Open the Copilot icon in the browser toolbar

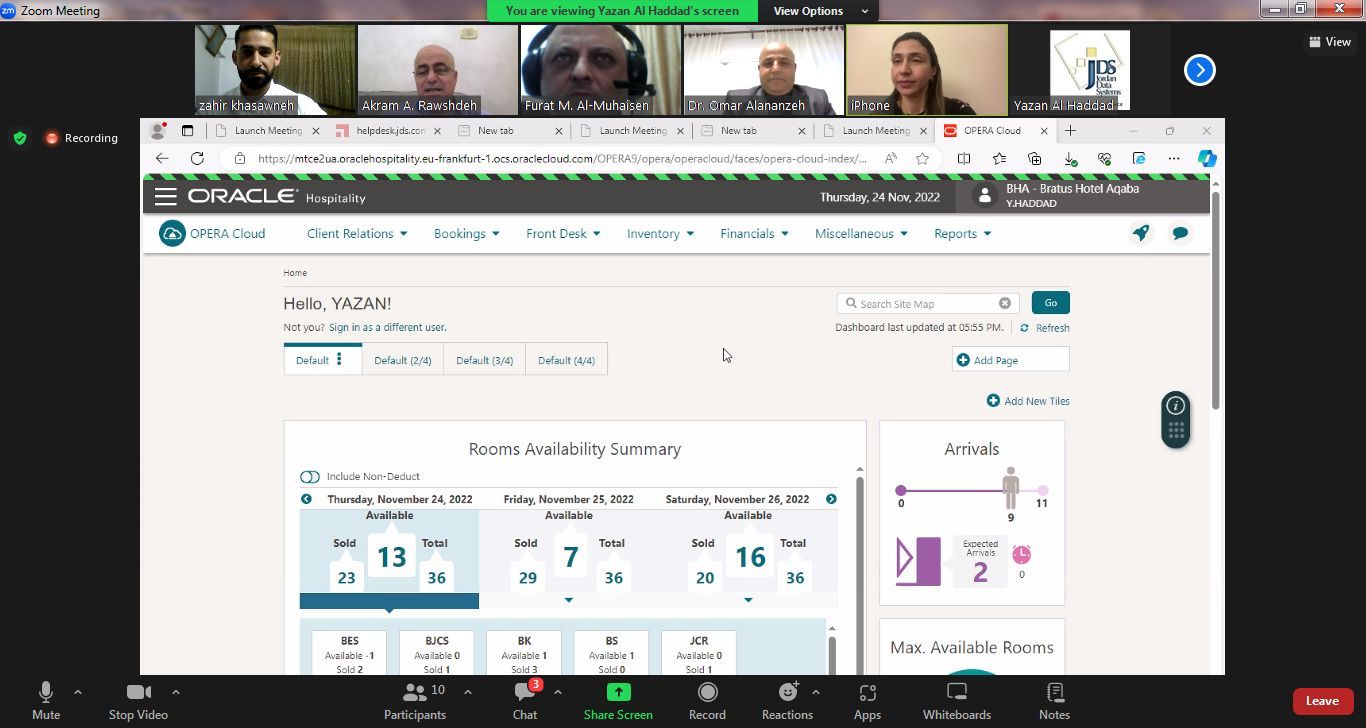tap(1207, 158)
